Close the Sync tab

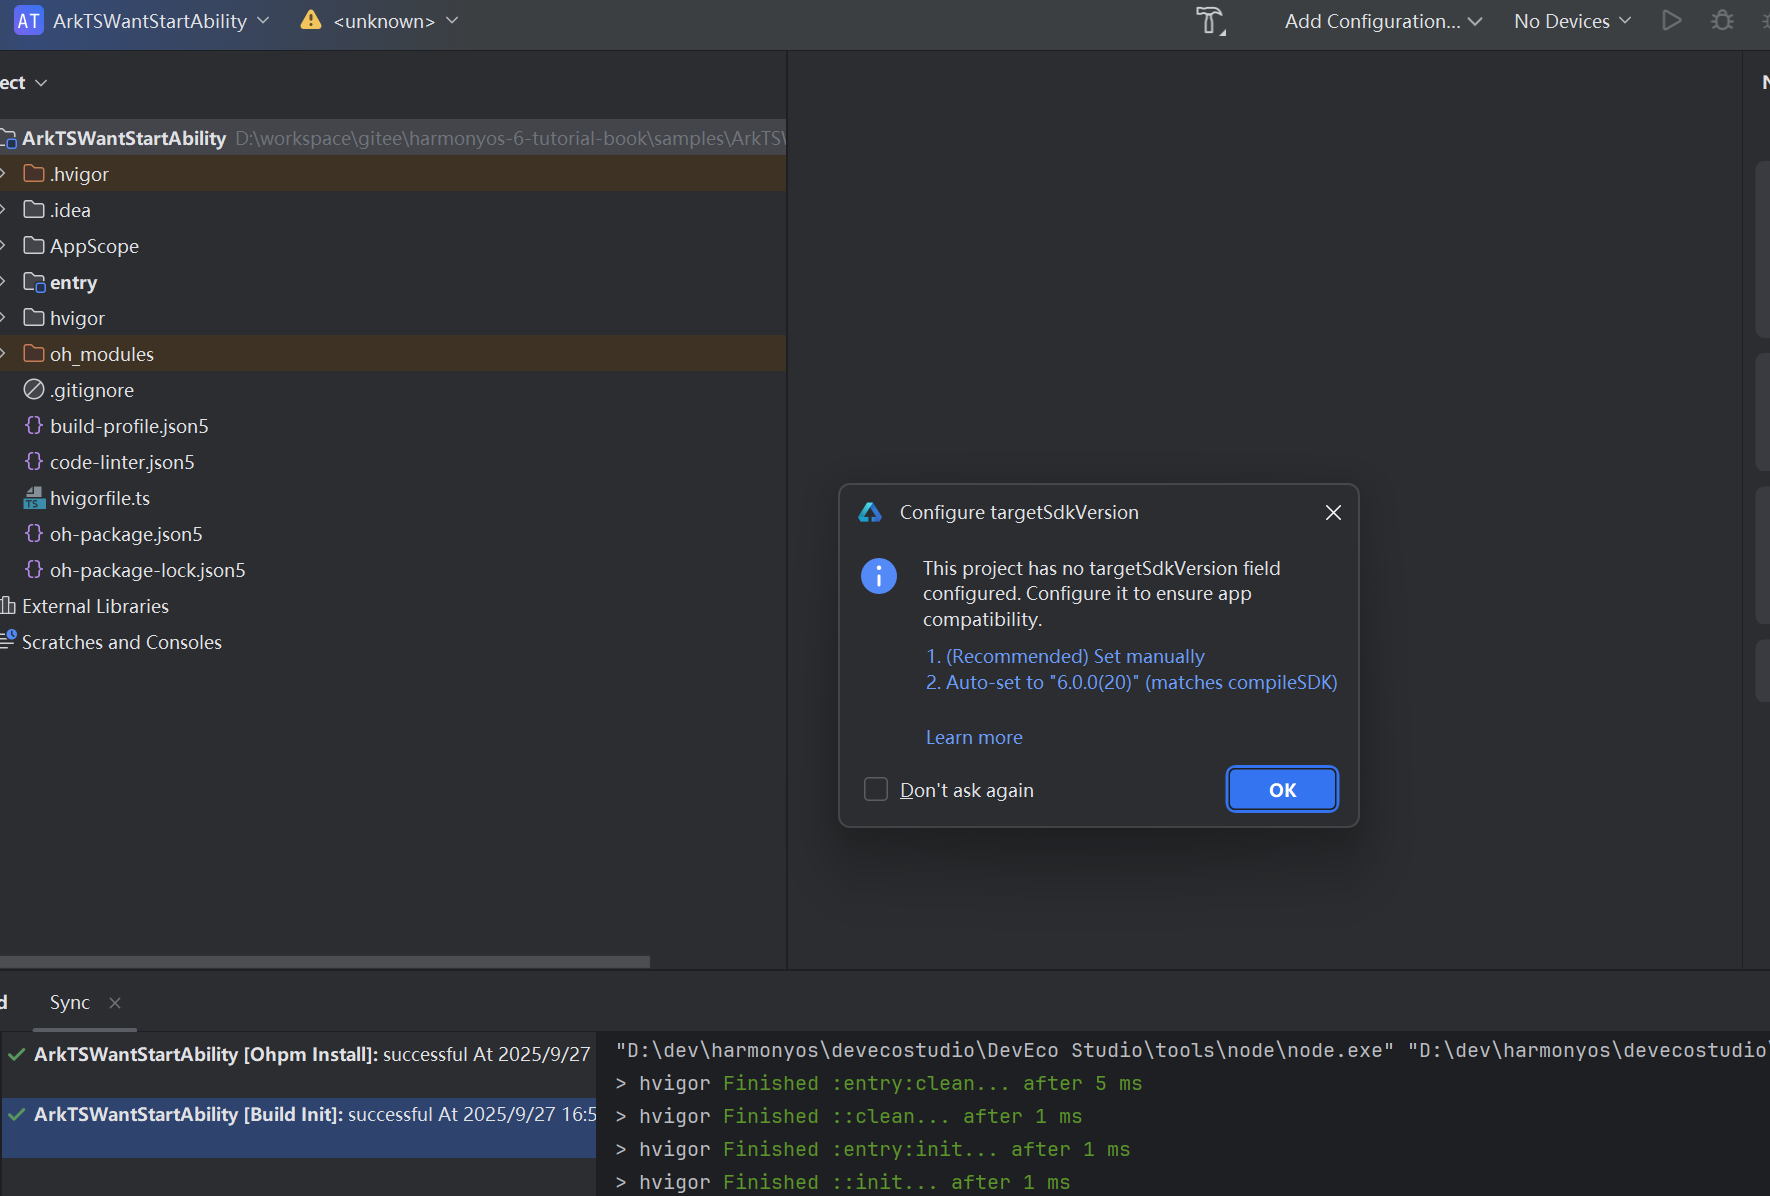coord(115,1003)
